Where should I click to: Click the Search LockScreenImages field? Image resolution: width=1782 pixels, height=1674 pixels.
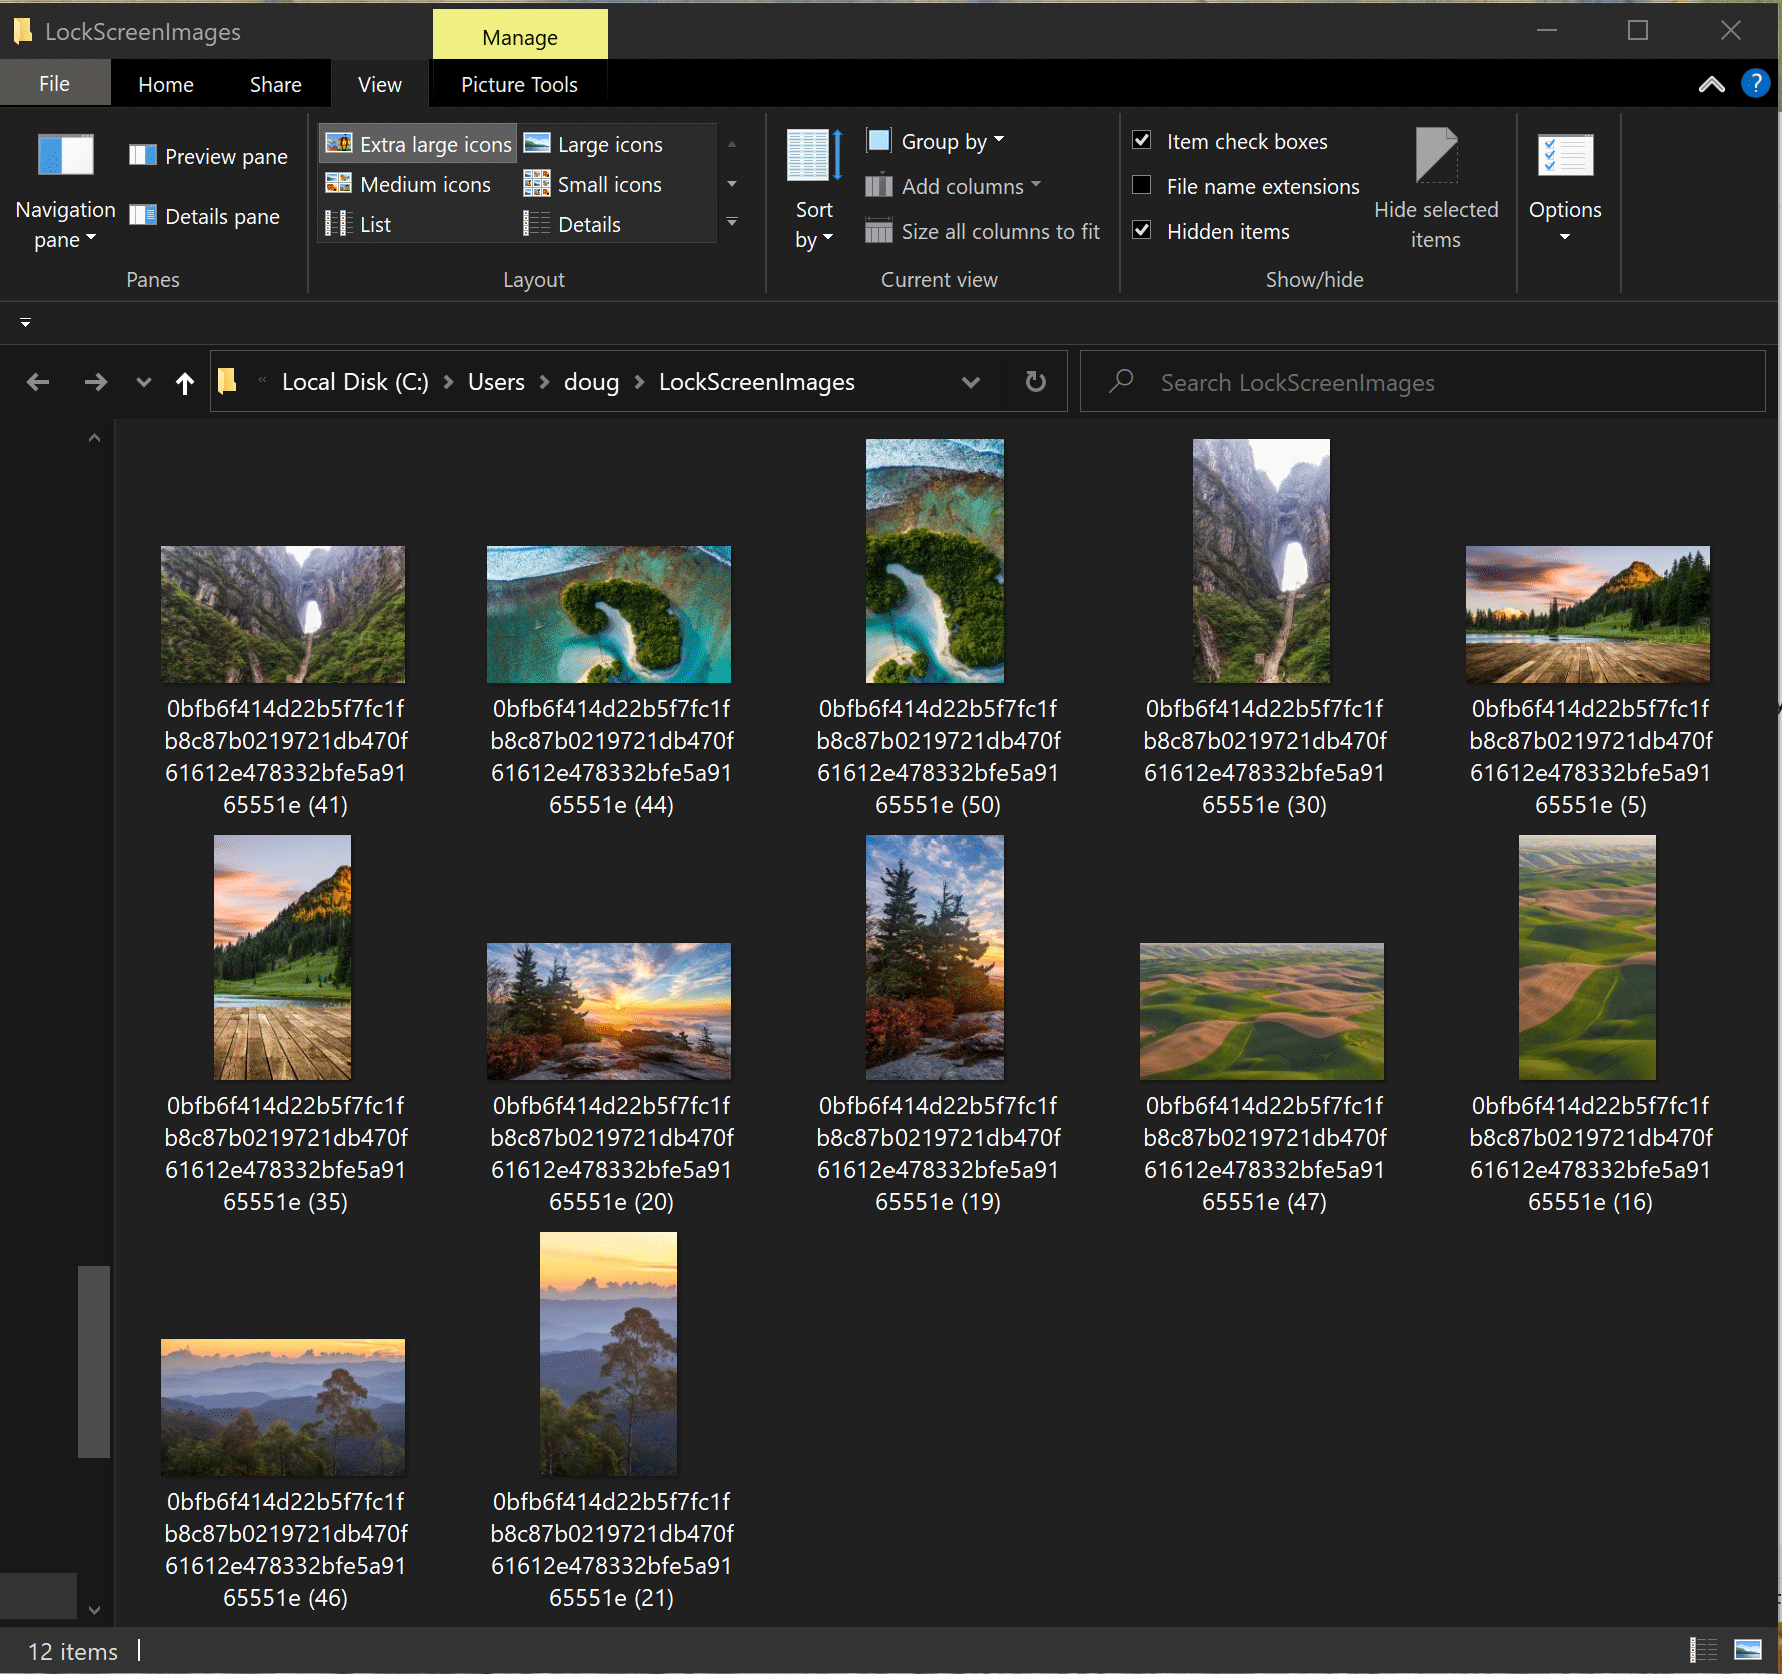point(1423,382)
